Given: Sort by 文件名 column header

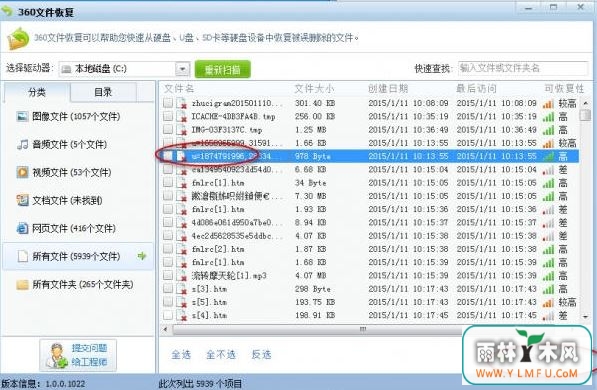Looking at the screenshot, I should 179,89.
